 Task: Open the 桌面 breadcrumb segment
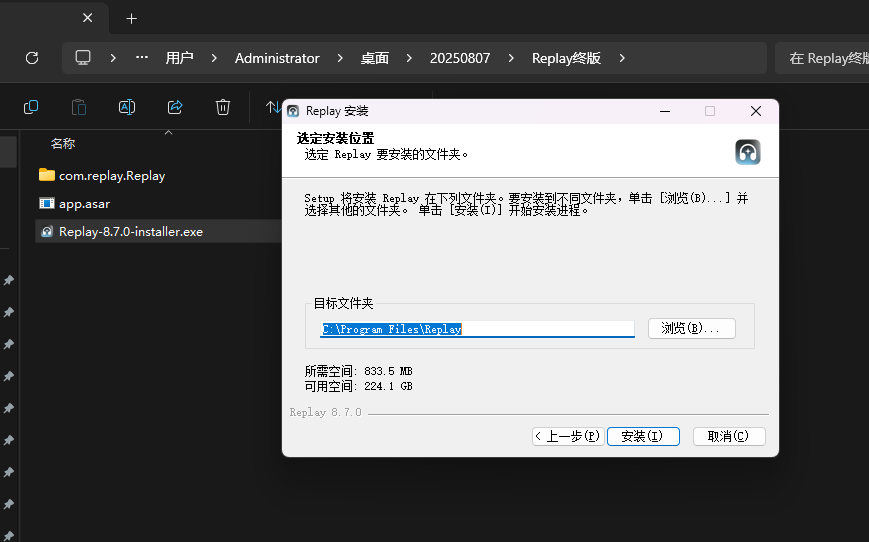point(375,58)
